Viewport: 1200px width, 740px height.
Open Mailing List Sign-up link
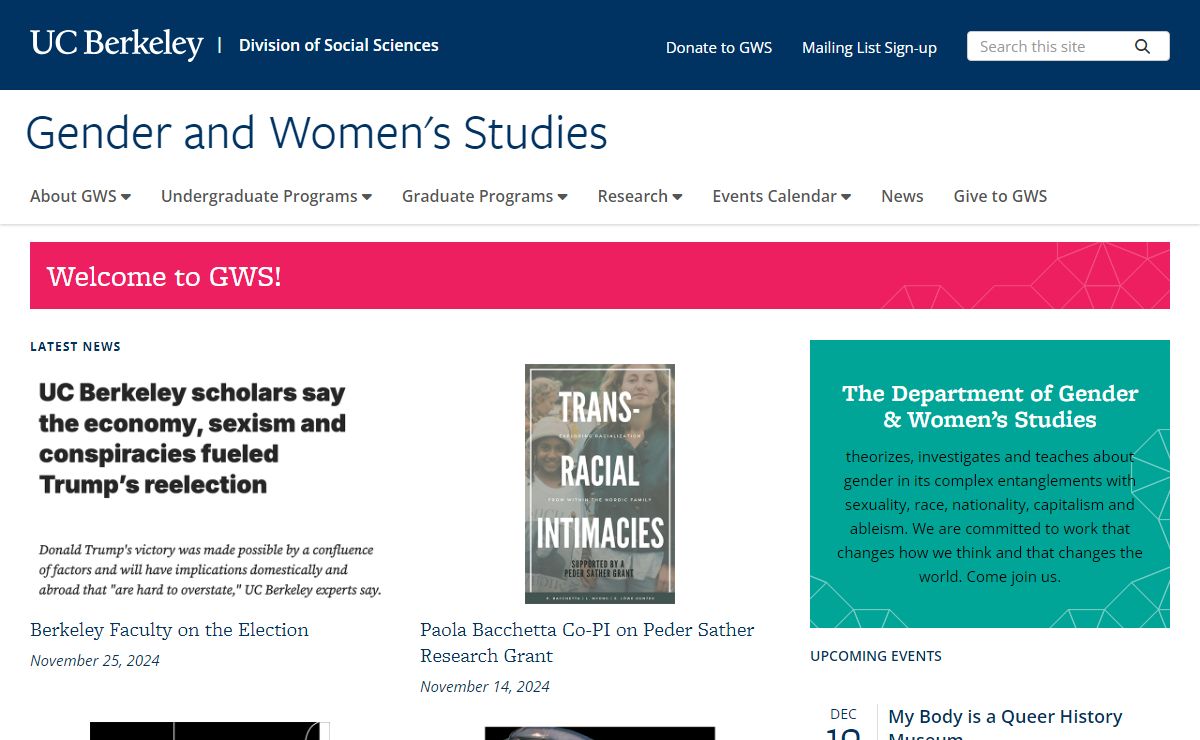click(x=869, y=48)
